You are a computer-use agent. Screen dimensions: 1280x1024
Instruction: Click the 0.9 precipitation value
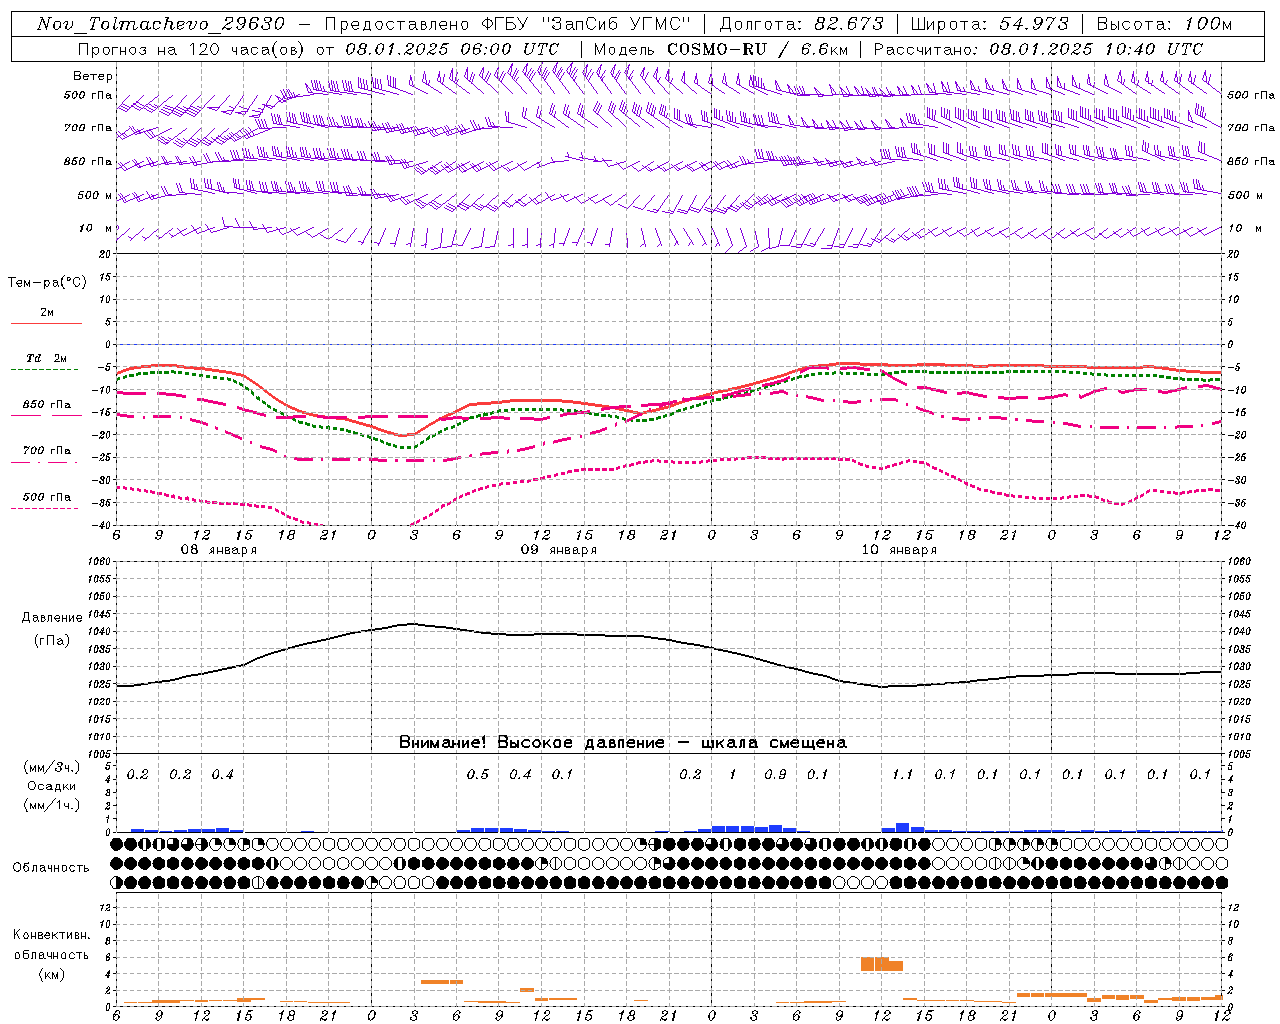pos(775,775)
